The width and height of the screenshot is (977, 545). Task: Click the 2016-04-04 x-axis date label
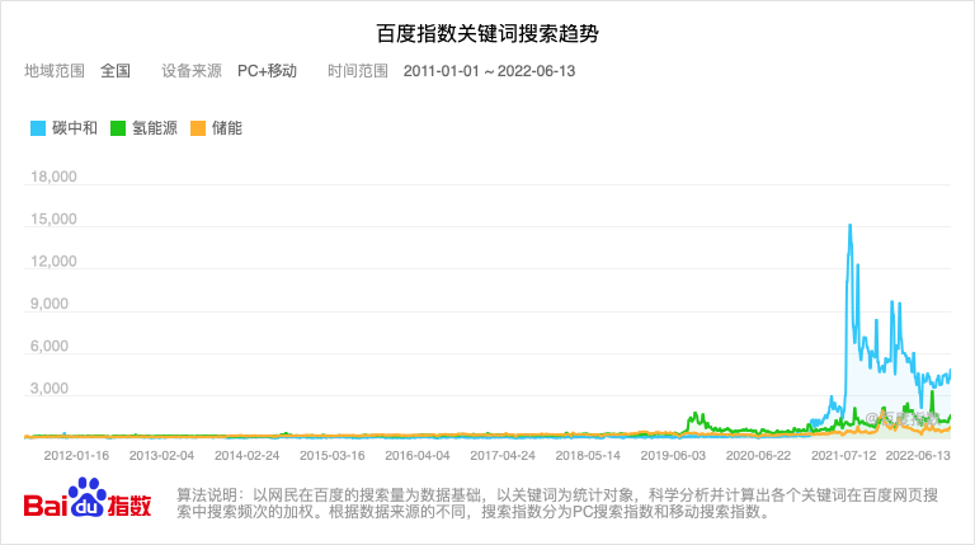click(417, 454)
